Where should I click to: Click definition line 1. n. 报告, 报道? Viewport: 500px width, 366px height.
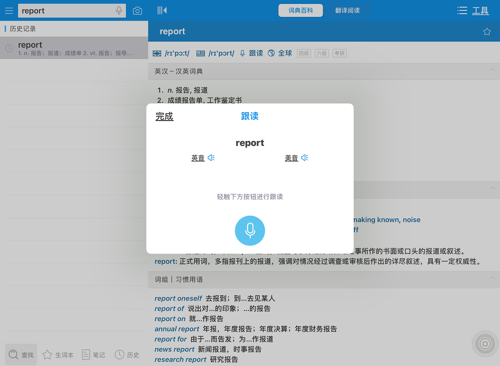tap(182, 90)
